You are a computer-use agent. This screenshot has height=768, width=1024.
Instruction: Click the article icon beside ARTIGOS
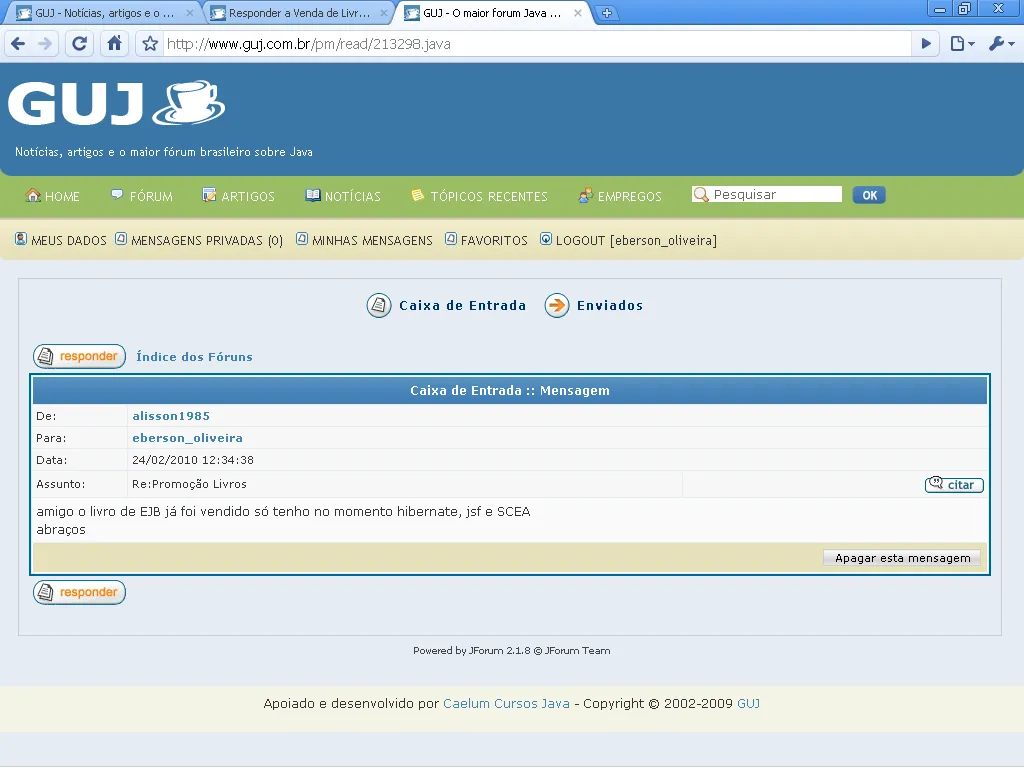[209, 195]
